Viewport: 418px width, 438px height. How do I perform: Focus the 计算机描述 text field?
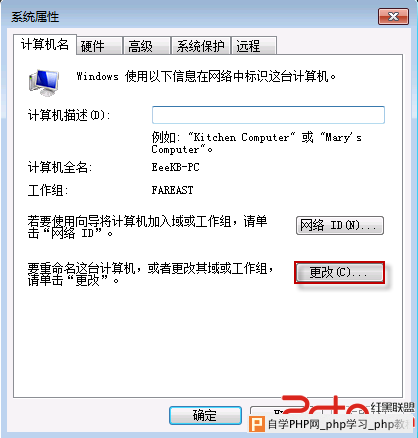click(x=268, y=115)
